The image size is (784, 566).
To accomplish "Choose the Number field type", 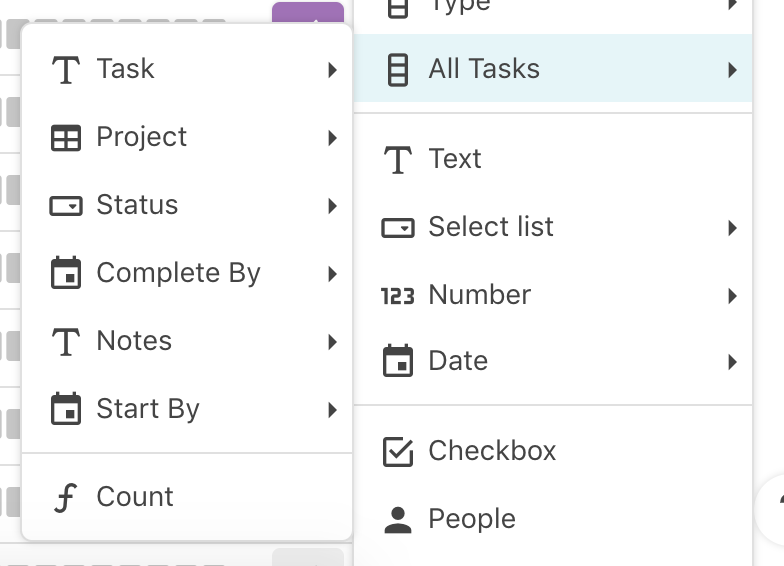I will point(553,295).
